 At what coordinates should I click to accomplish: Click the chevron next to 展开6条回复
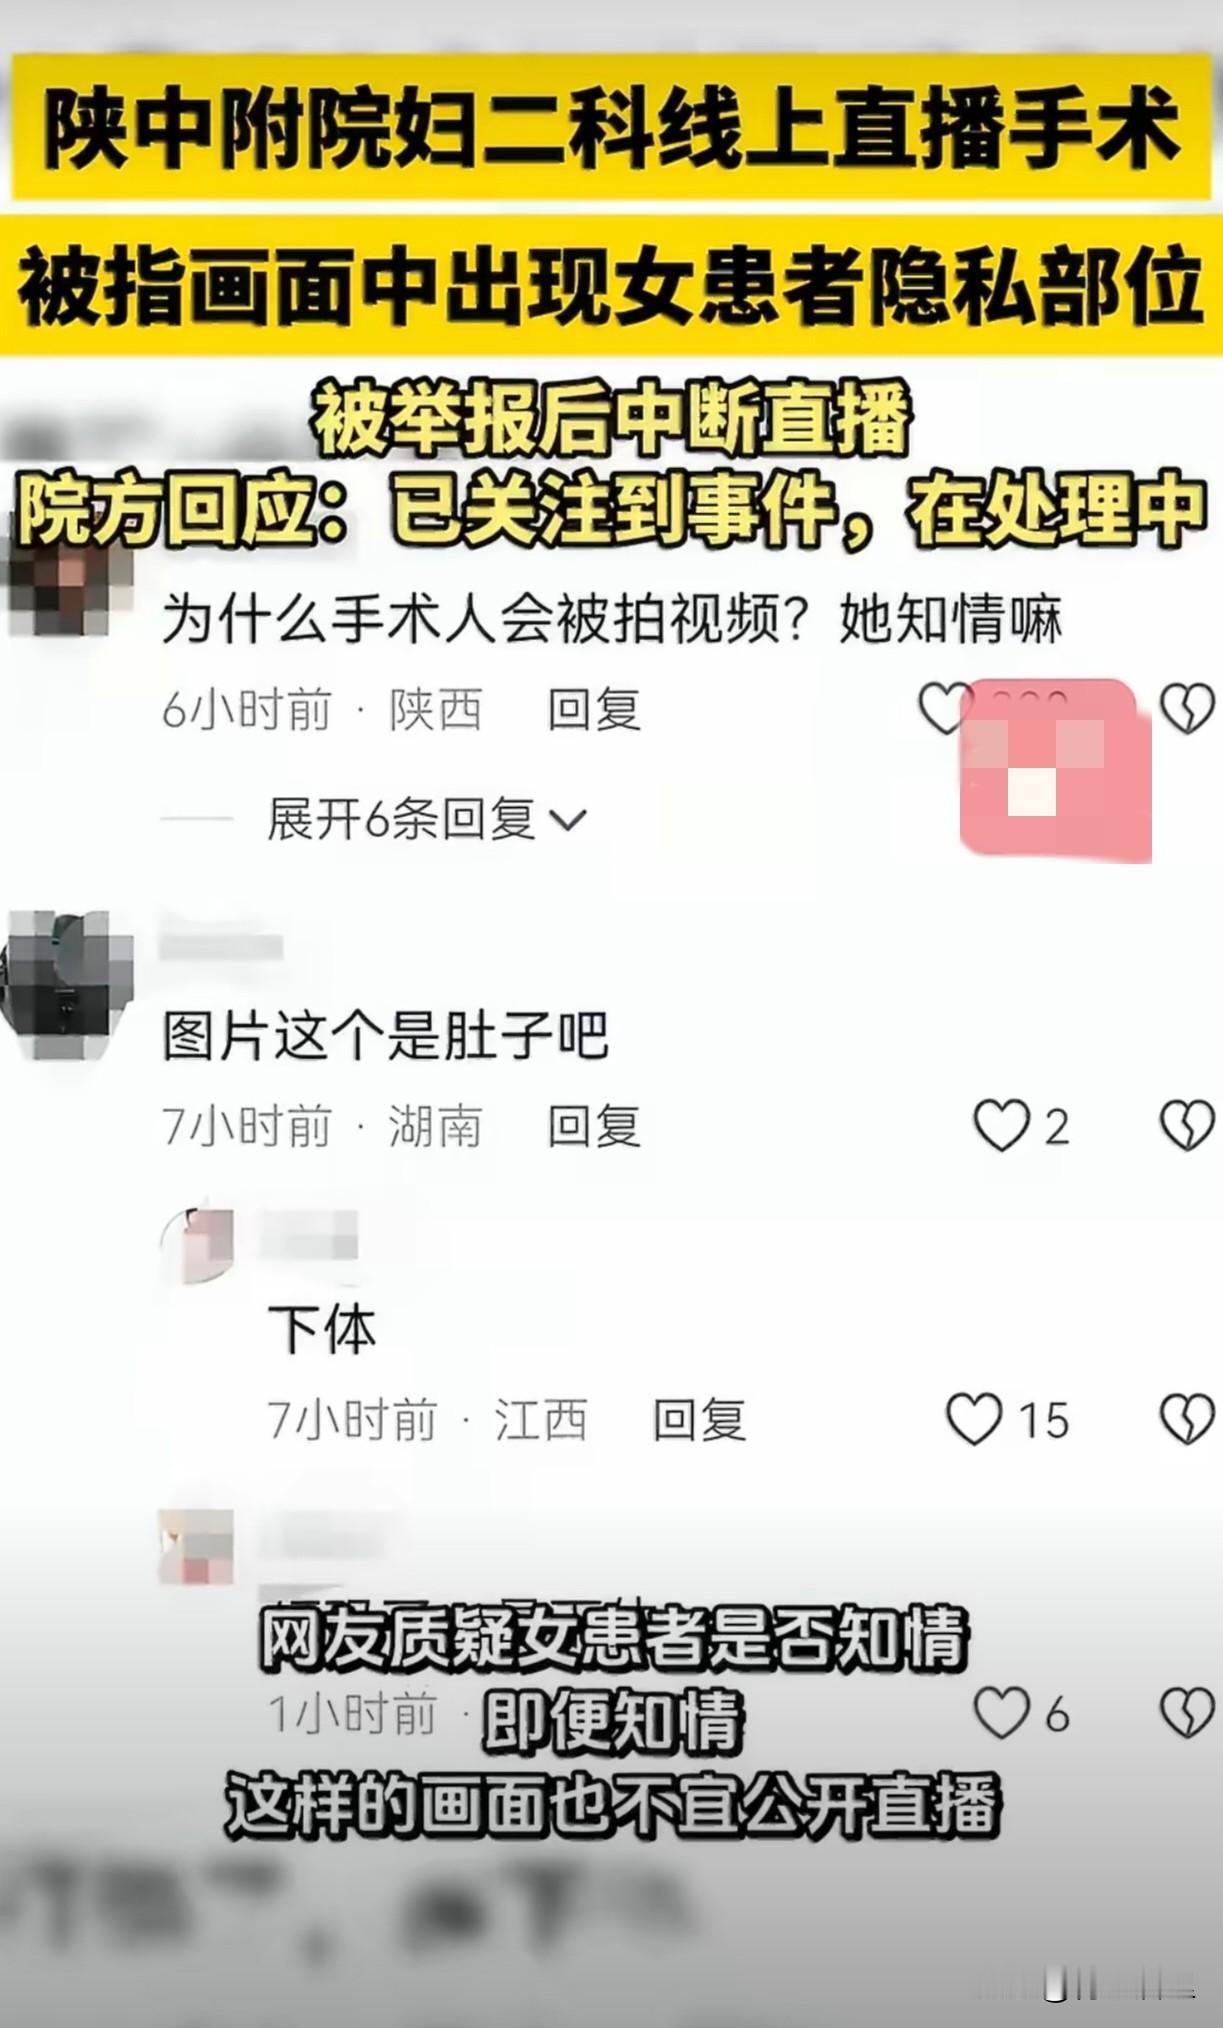(568, 821)
